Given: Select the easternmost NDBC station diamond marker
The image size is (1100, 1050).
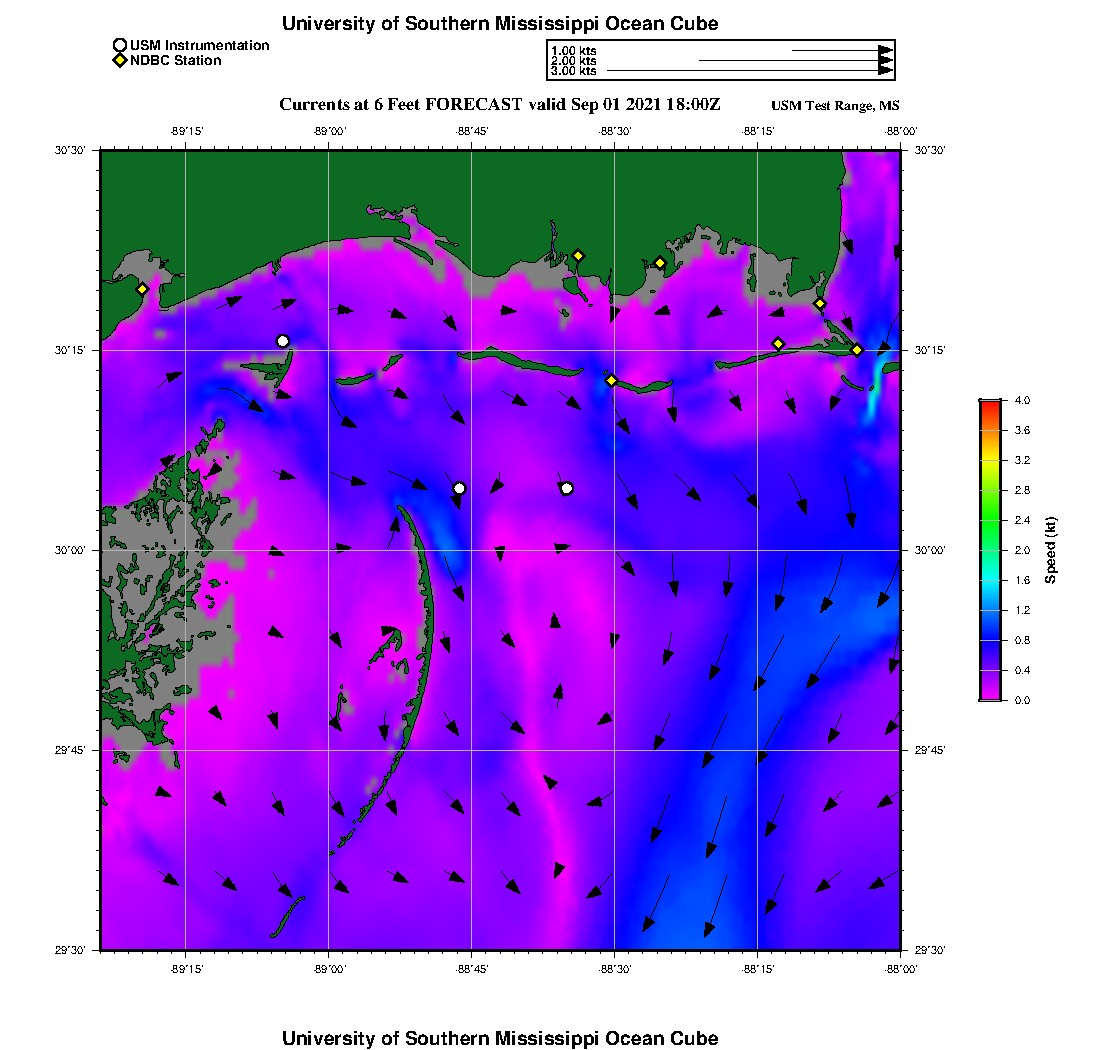Looking at the screenshot, I should coord(857,349).
